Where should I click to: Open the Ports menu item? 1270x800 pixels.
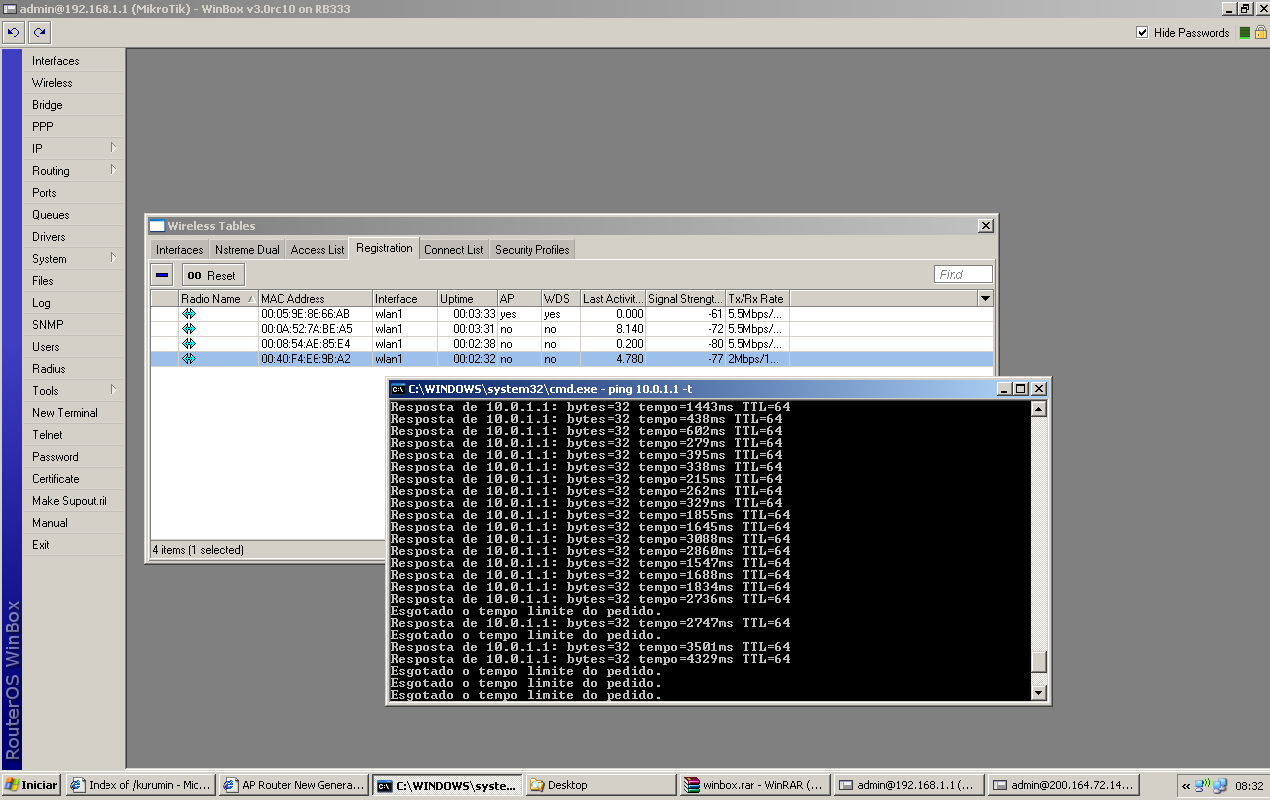click(74, 193)
